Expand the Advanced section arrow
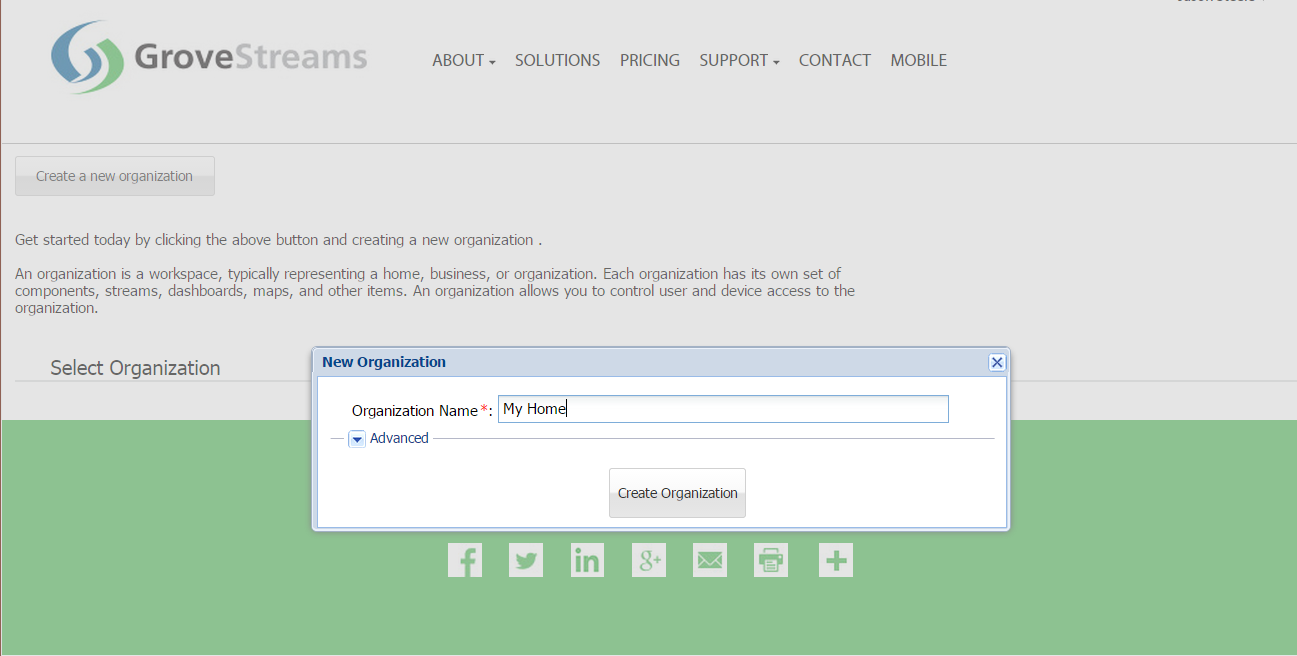Image resolution: width=1297 pixels, height=656 pixels. pos(357,439)
